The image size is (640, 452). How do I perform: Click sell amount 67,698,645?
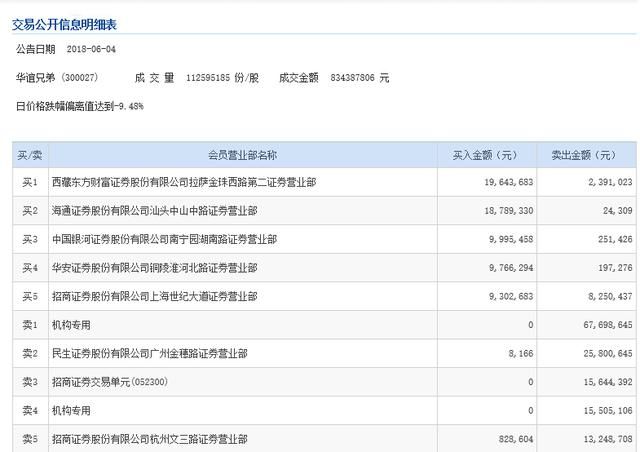pyautogui.click(x=608, y=325)
